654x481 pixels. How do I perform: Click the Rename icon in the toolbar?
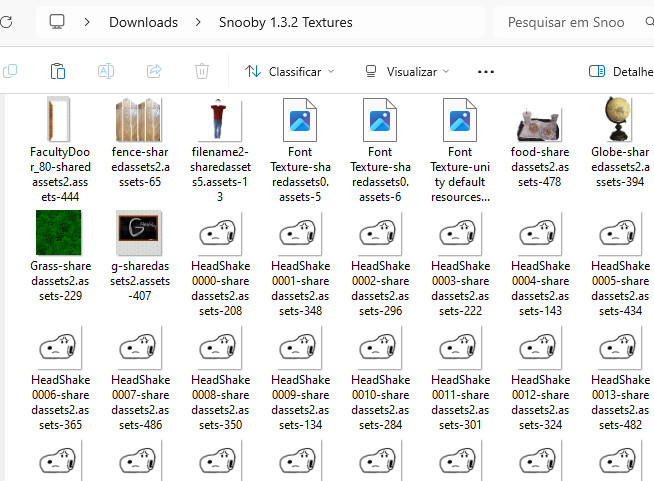coord(106,71)
